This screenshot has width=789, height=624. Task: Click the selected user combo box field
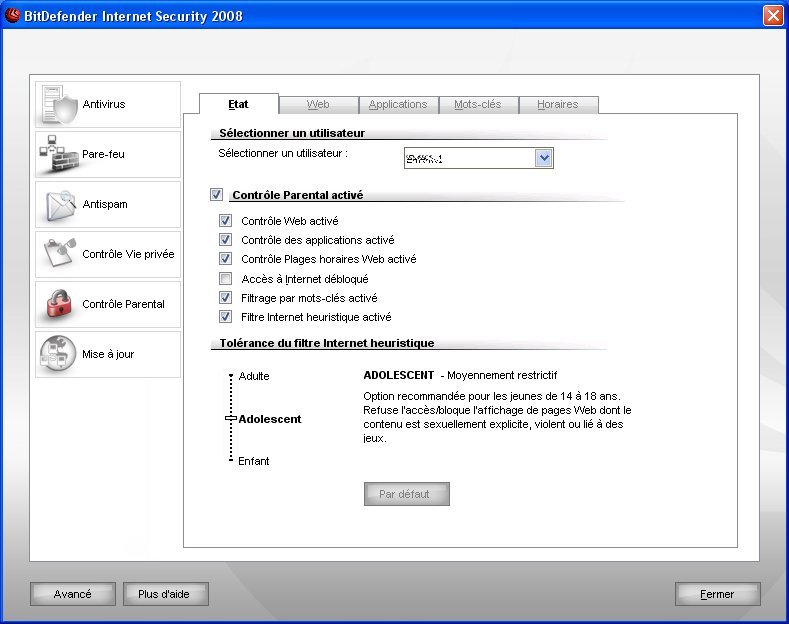(x=479, y=158)
